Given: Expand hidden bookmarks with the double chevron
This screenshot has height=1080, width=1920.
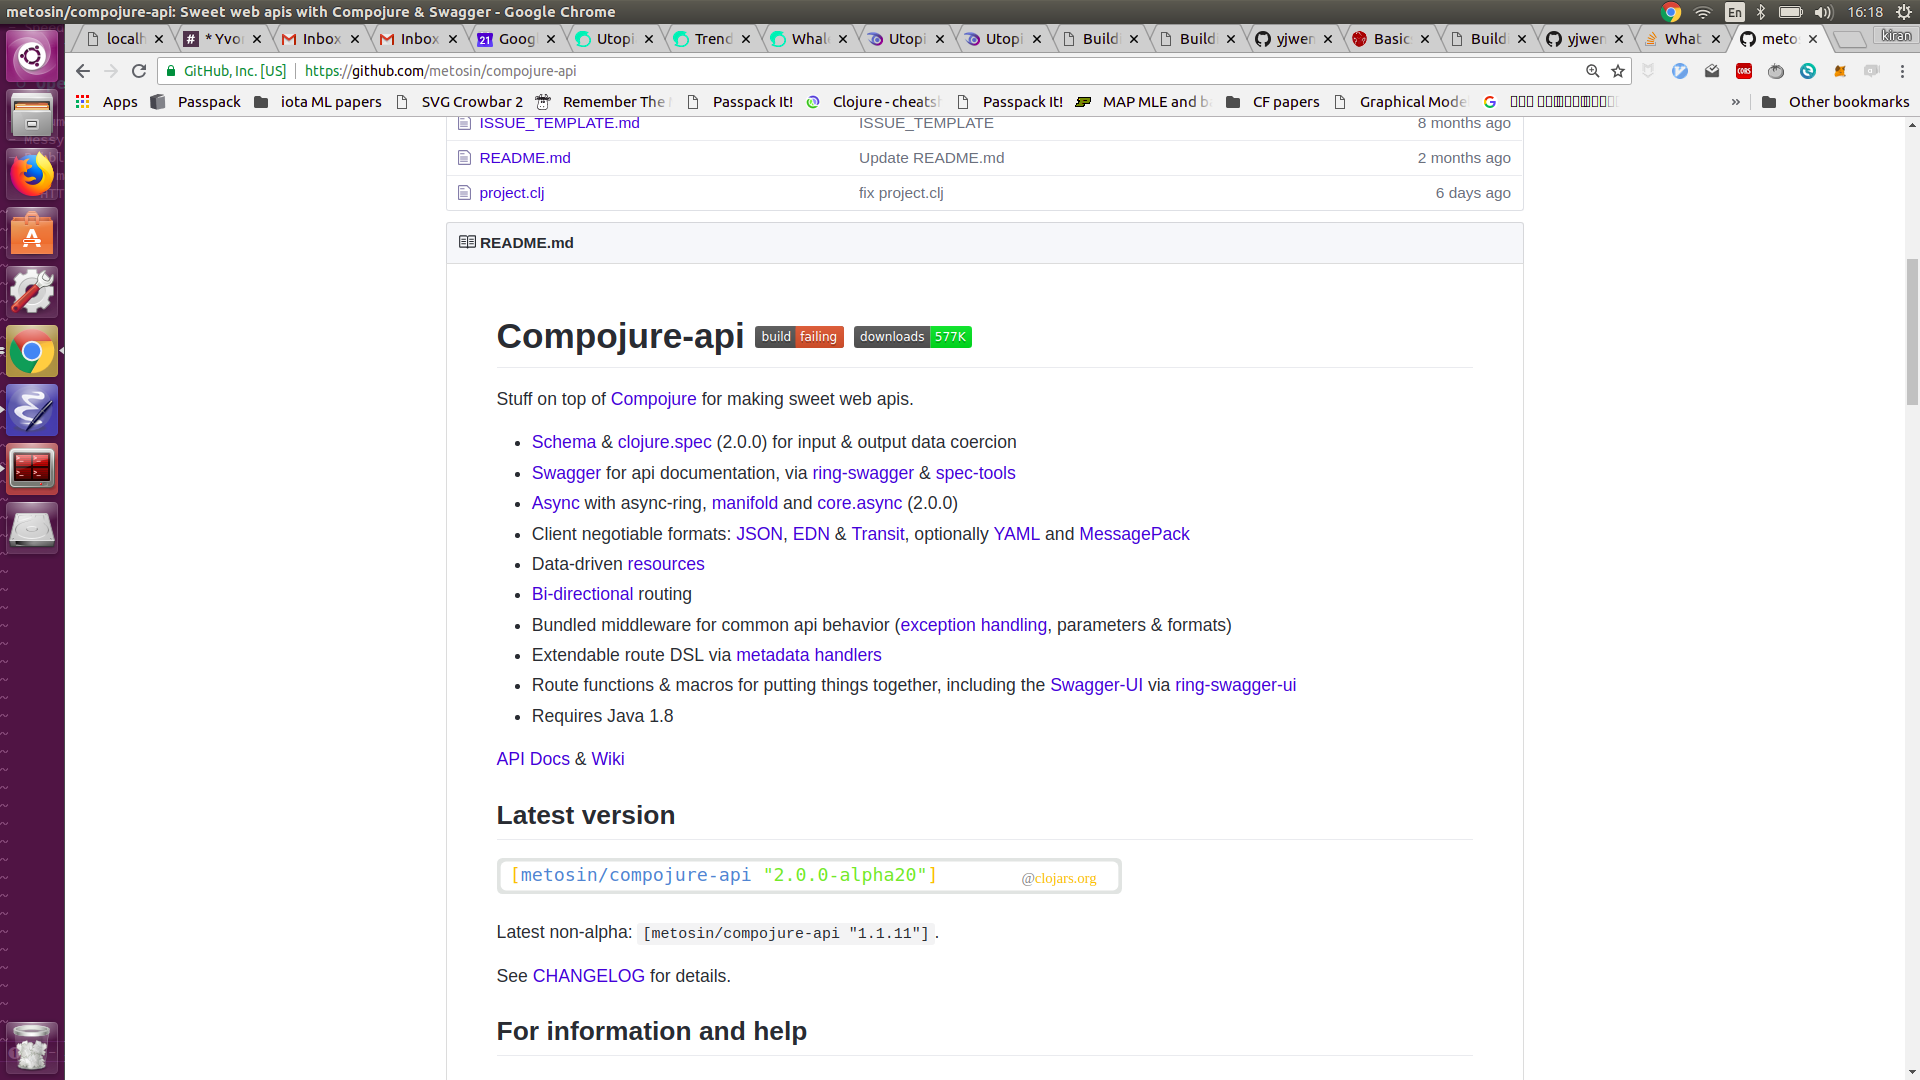Looking at the screenshot, I should [1736, 102].
